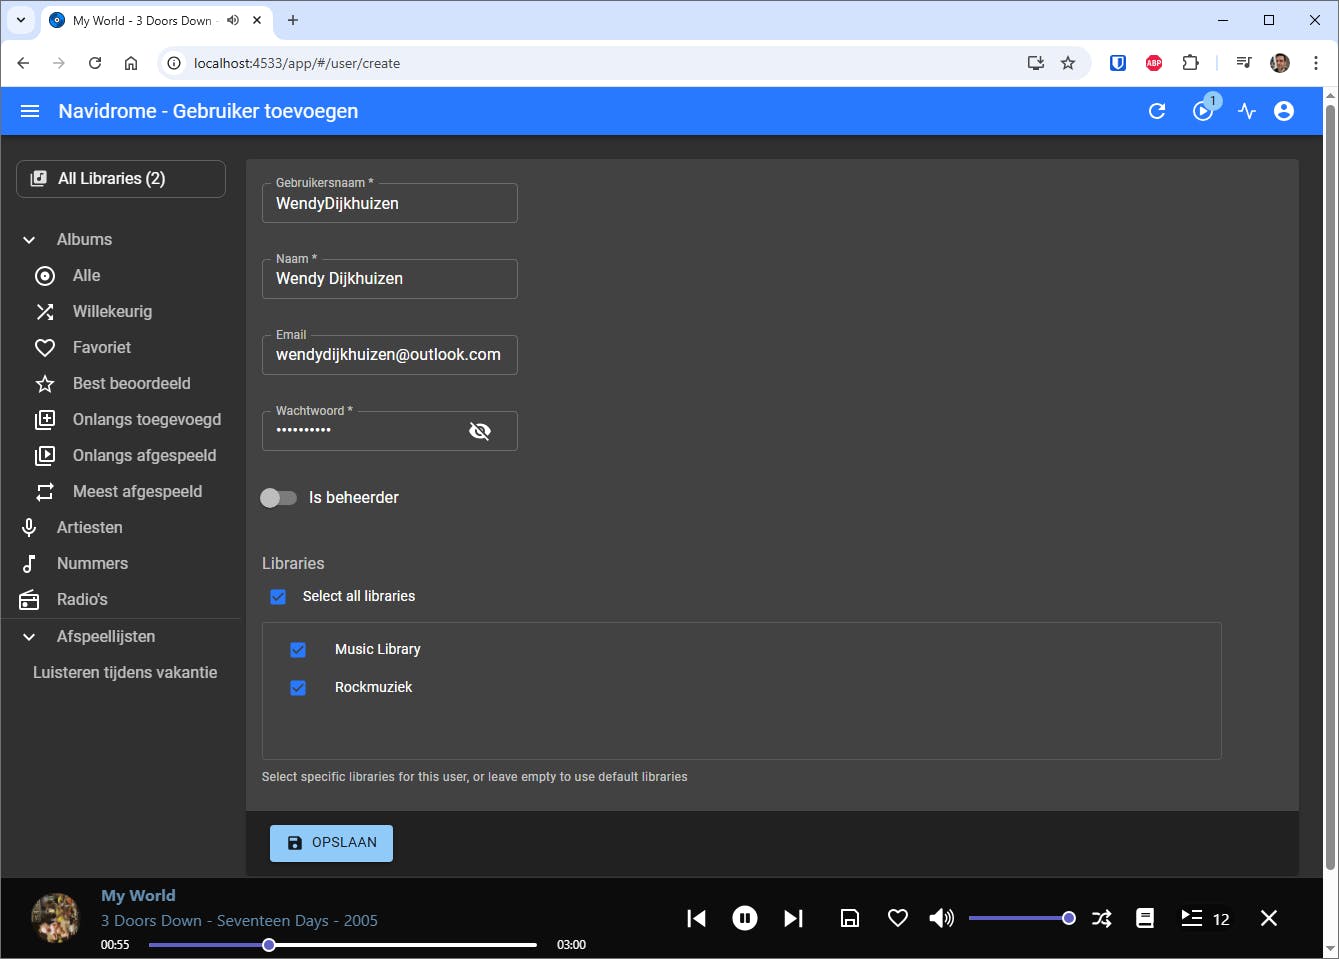Click the hamburger menu icon in header
The image size is (1339, 959).
(30, 111)
